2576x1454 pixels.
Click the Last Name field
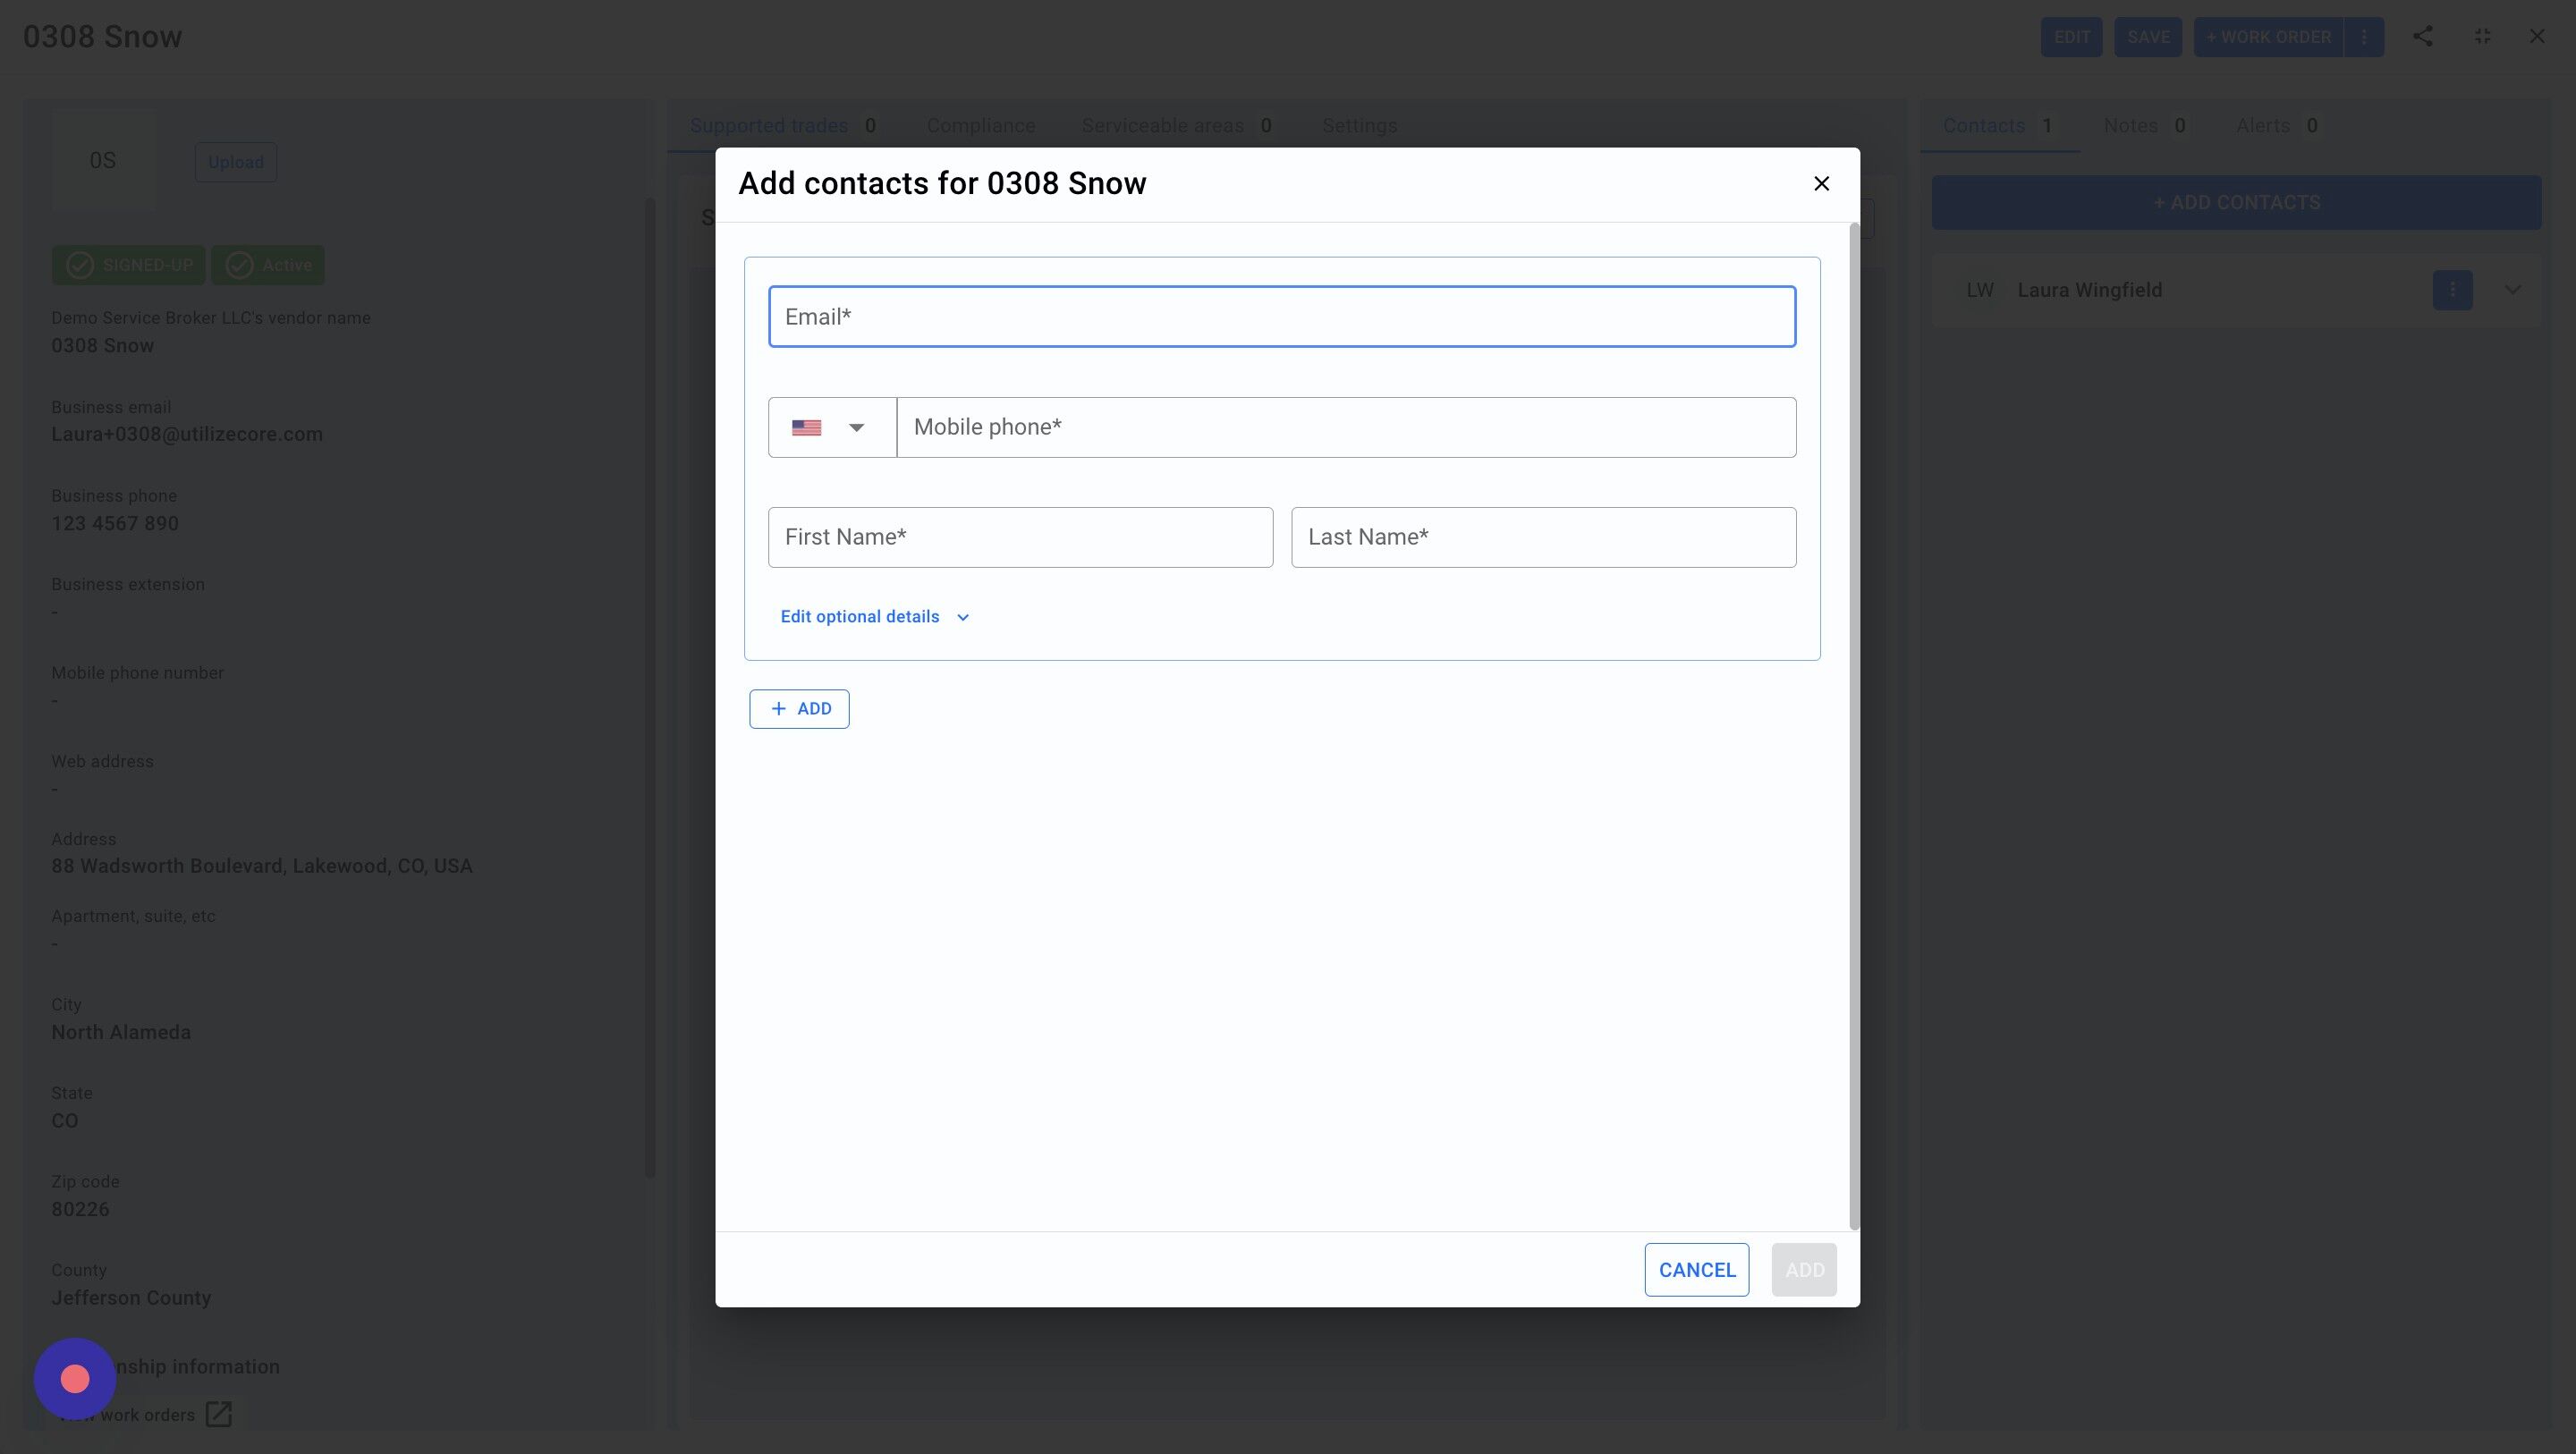click(1542, 538)
